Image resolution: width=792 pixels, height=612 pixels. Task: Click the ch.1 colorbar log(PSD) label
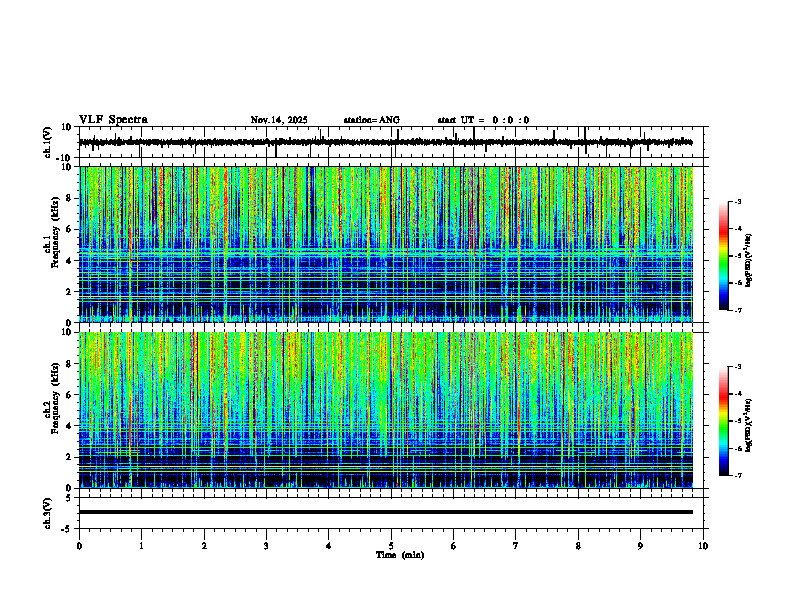749,261
